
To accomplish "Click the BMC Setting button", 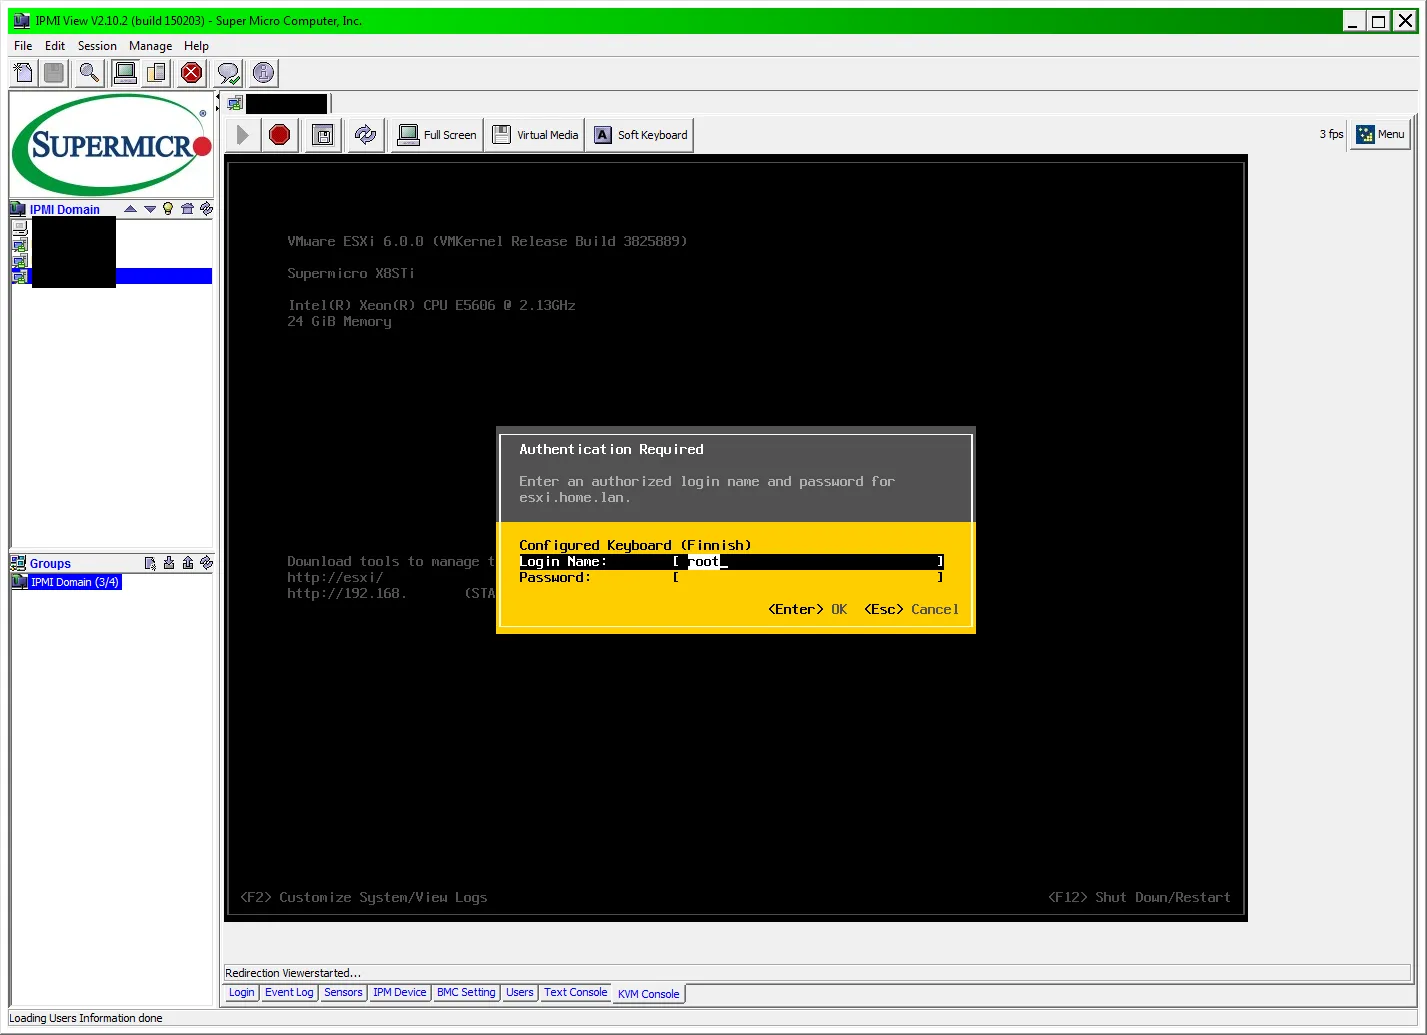I will click(465, 992).
